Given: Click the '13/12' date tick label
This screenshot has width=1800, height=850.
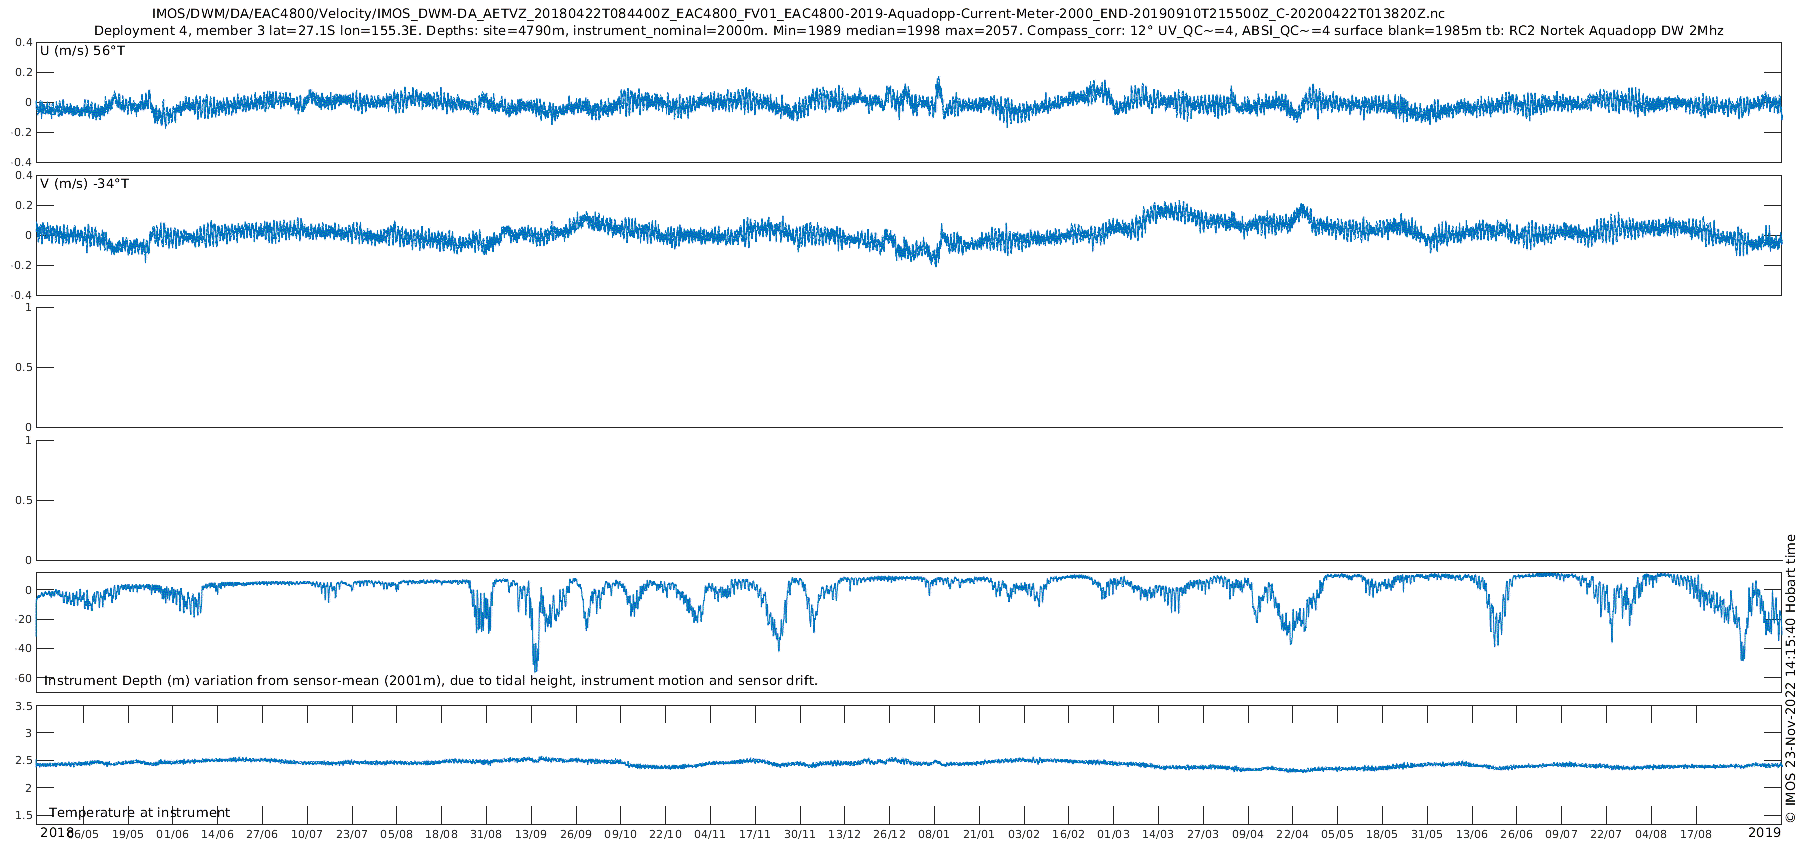Looking at the screenshot, I should tap(844, 834).
